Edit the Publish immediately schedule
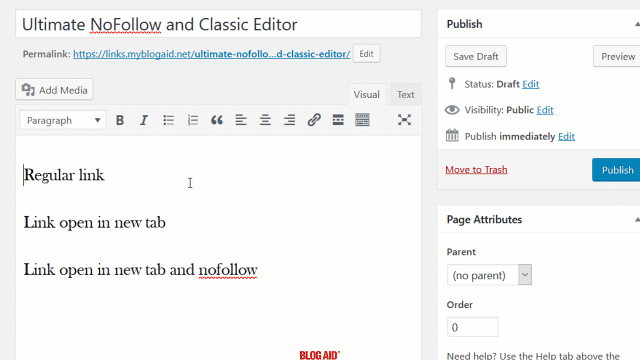This screenshot has width=640, height=360. click(x=566, y=136)
